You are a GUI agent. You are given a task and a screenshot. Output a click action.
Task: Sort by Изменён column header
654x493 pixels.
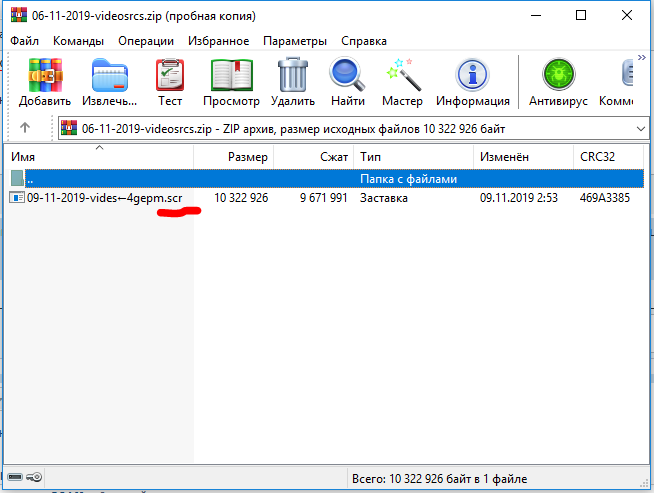coord(523,157)
